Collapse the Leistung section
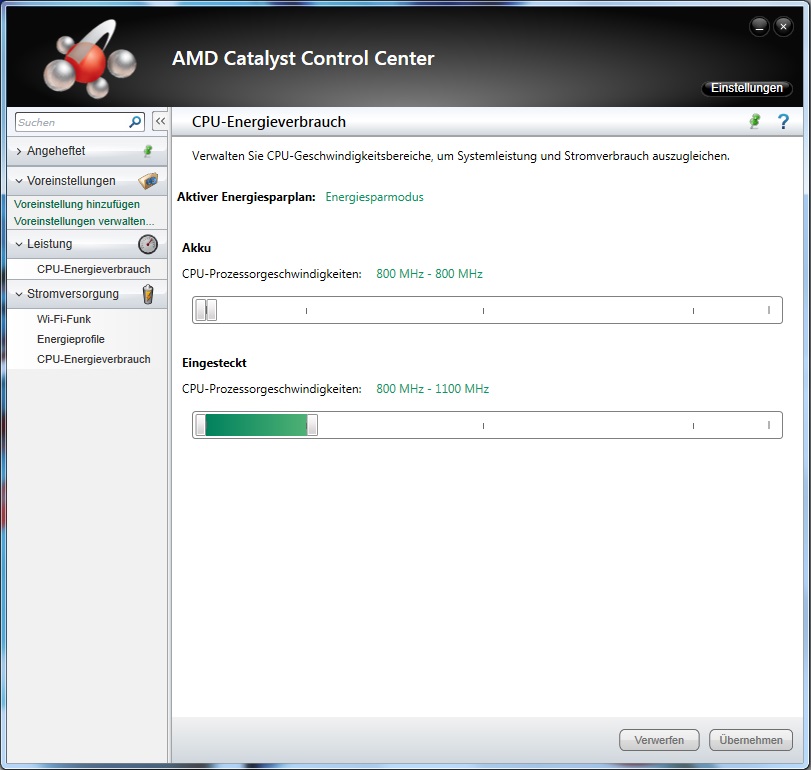This screenshot has width=811, height=770. point(19,244)
